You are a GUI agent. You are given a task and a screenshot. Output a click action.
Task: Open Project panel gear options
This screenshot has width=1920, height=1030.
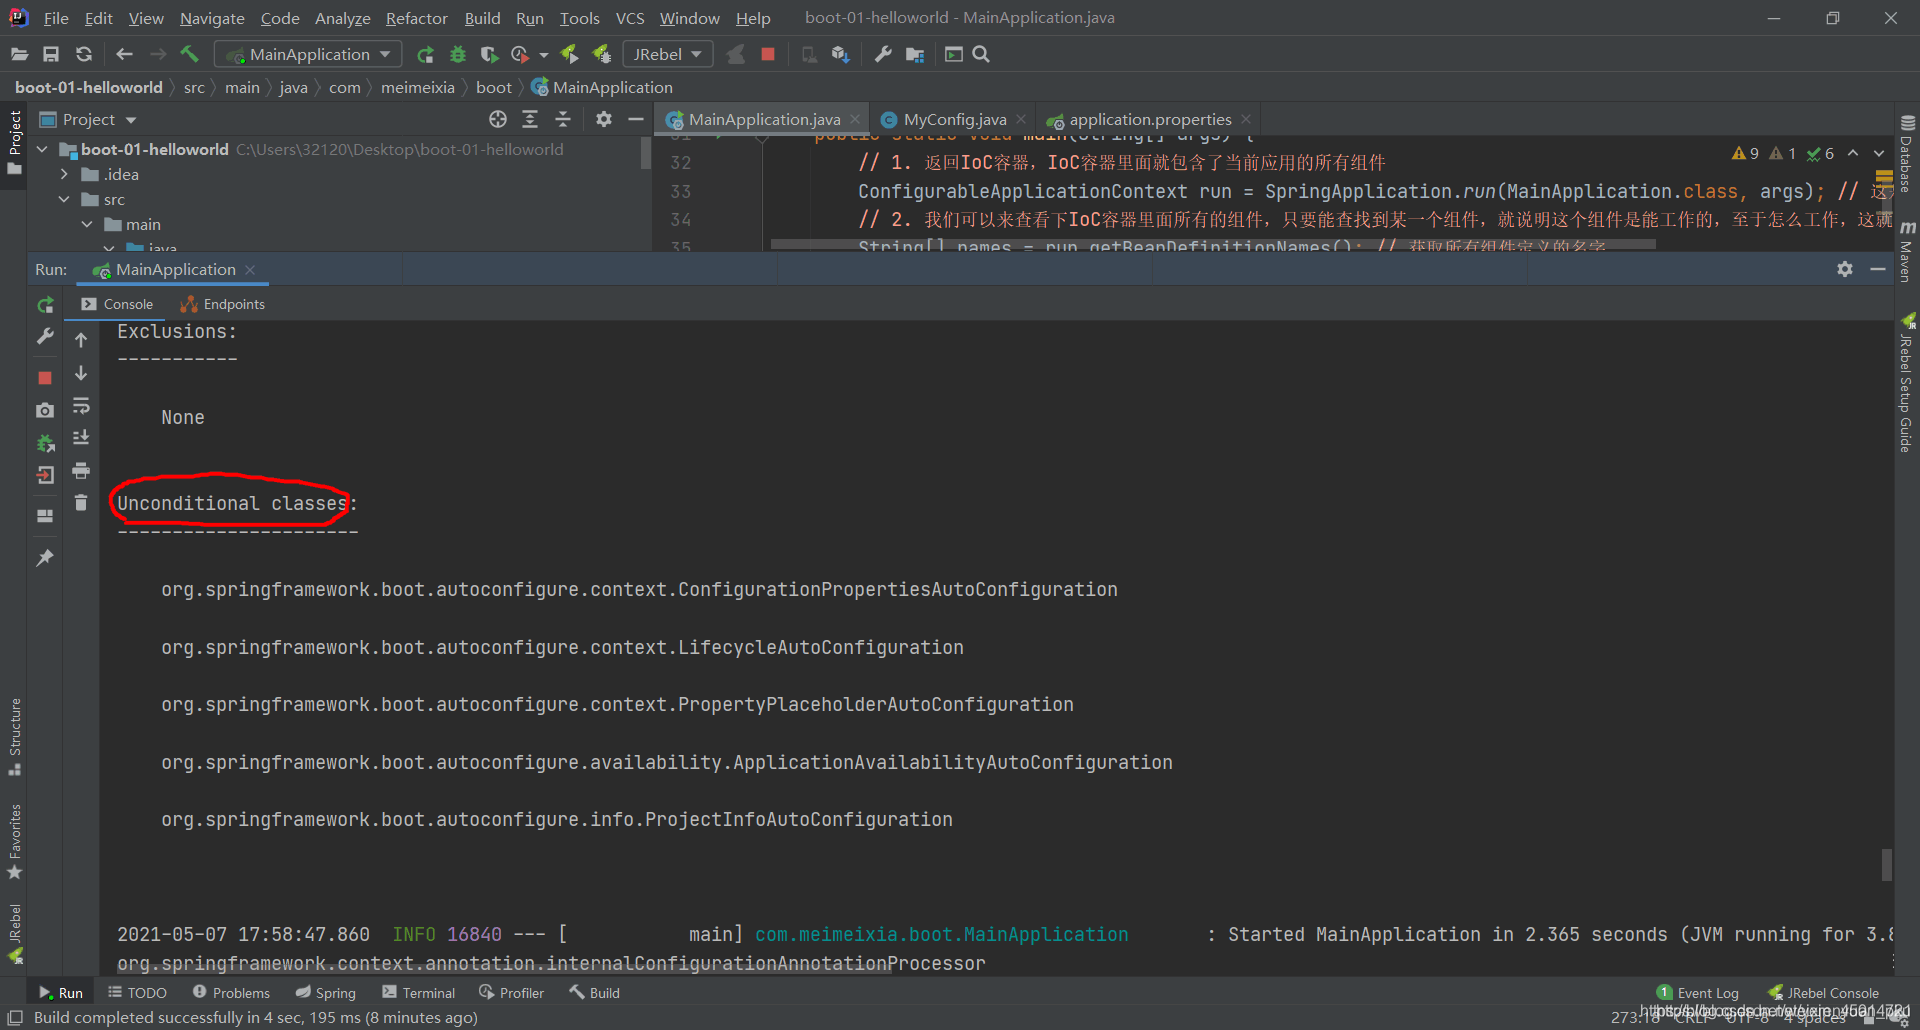point(603,119)
